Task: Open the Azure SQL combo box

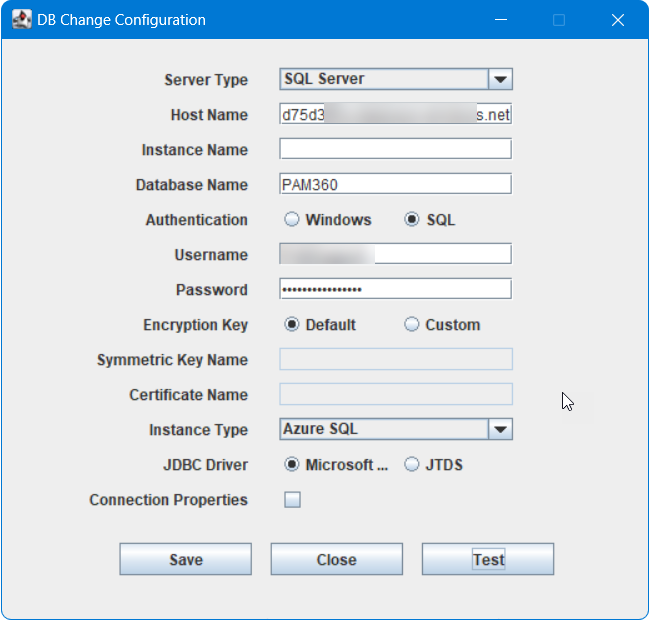Action: coord(396,429)
